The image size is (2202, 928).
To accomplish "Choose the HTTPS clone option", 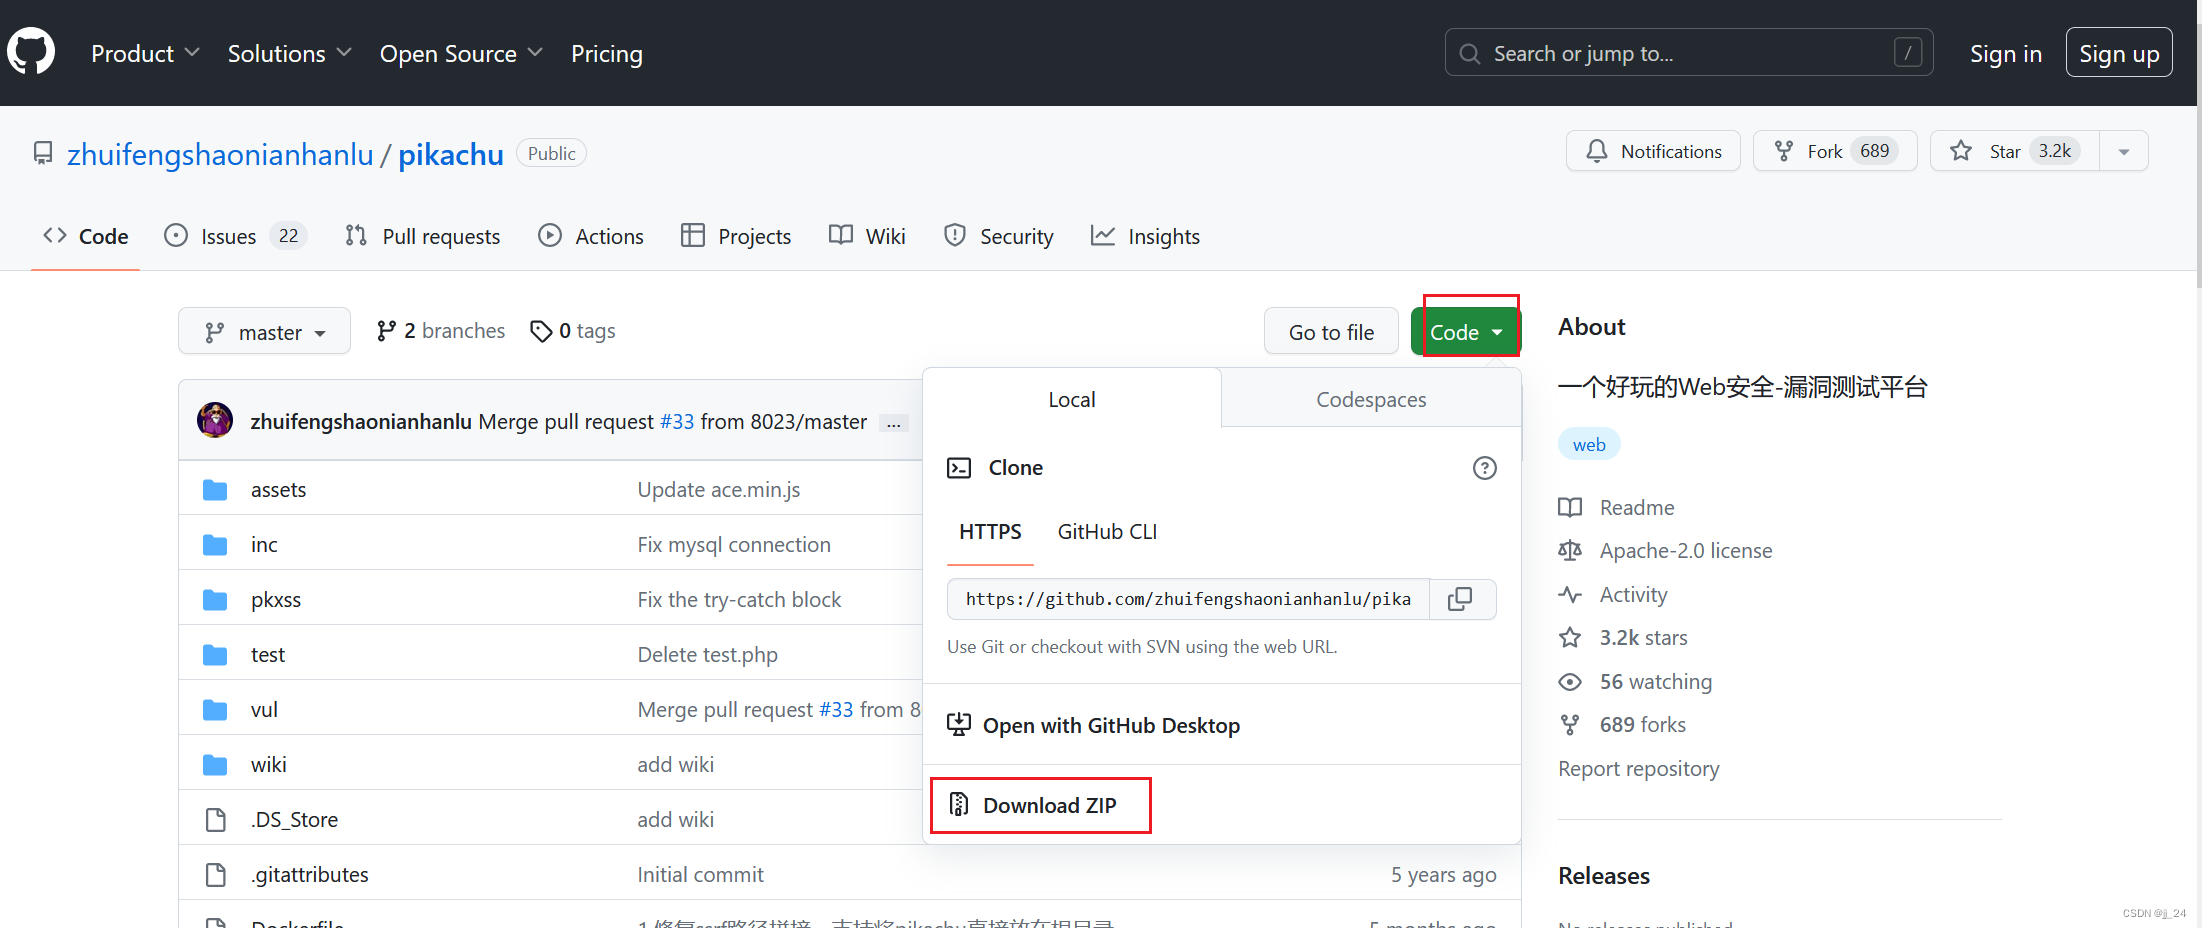I will (990, 532).
